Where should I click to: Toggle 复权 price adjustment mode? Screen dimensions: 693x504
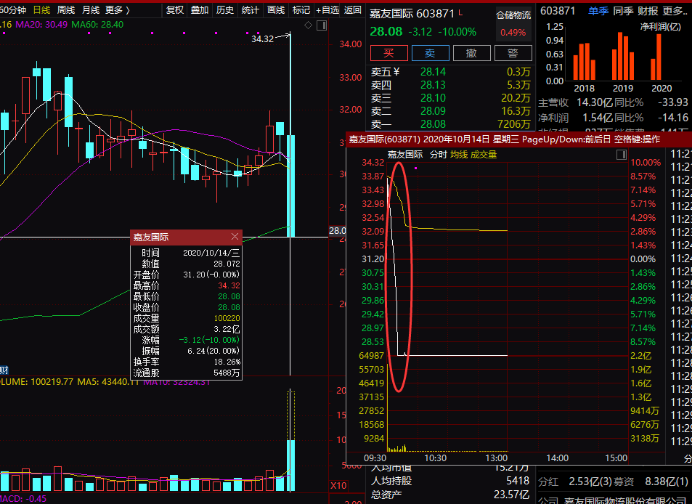click(x=174, y=9)
